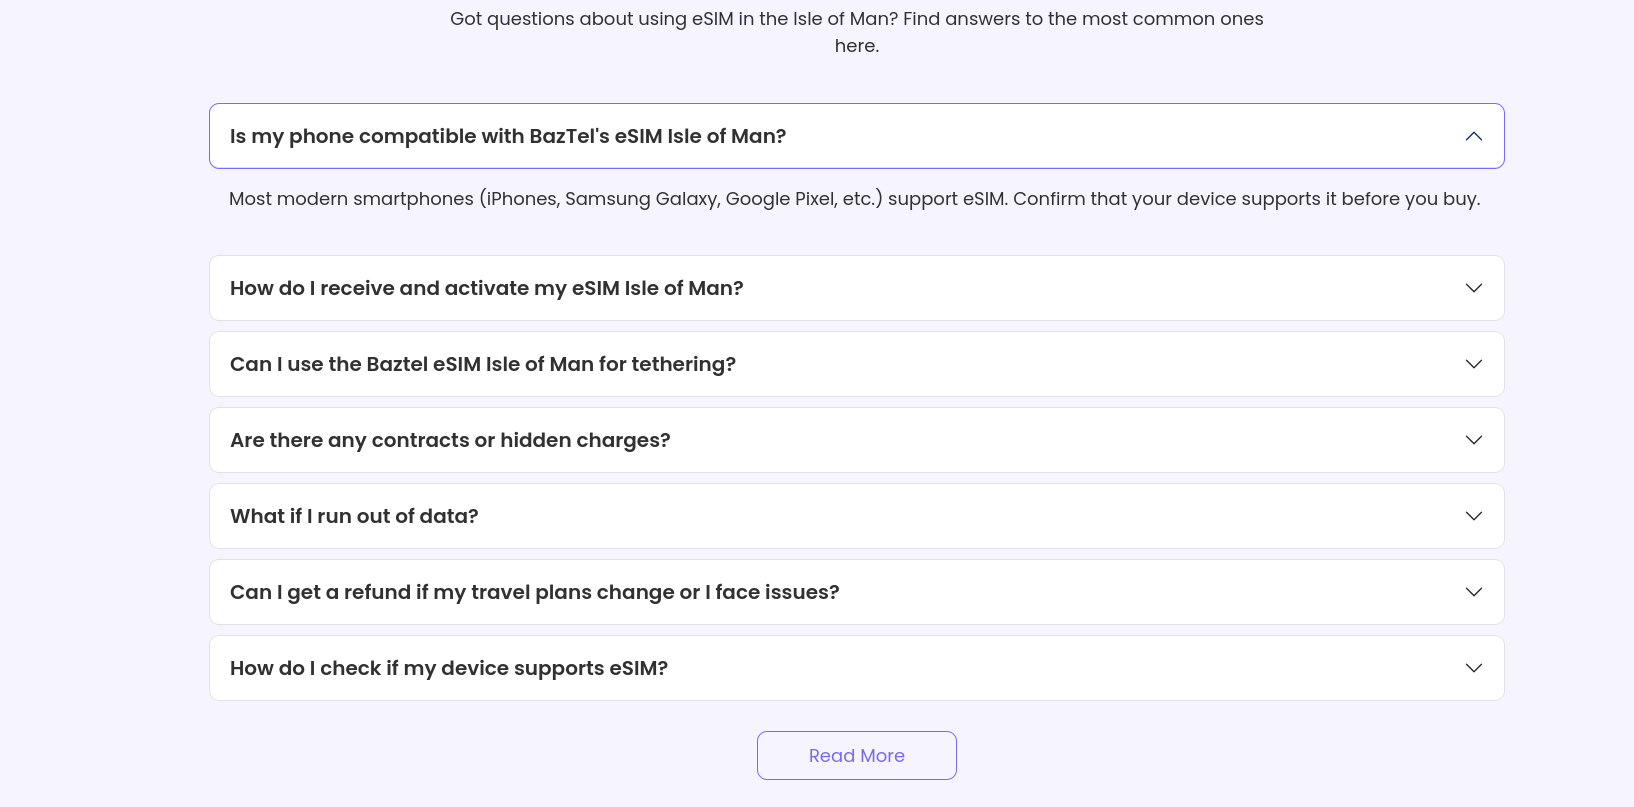Click the chevron for contracts or hidden charges

click(x=1473, y=440)
